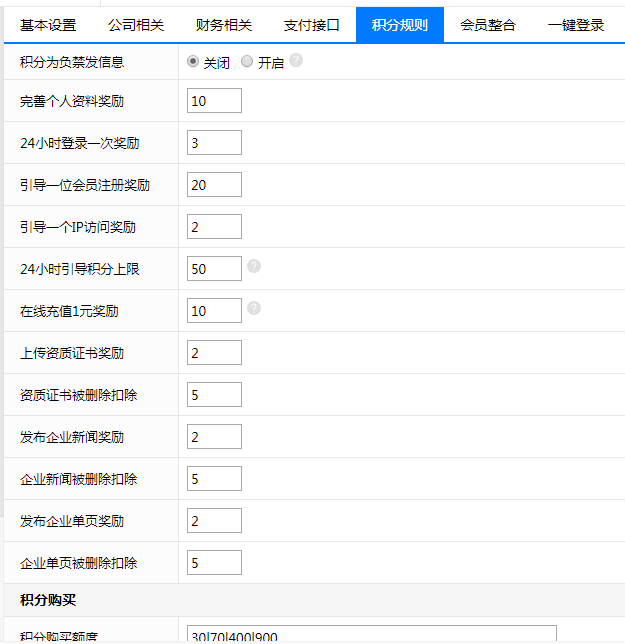Screen dimensions: 625x644
Task: Click help icon beside 24小时引导积分上限 field
Action: click(x=254, y=266)
